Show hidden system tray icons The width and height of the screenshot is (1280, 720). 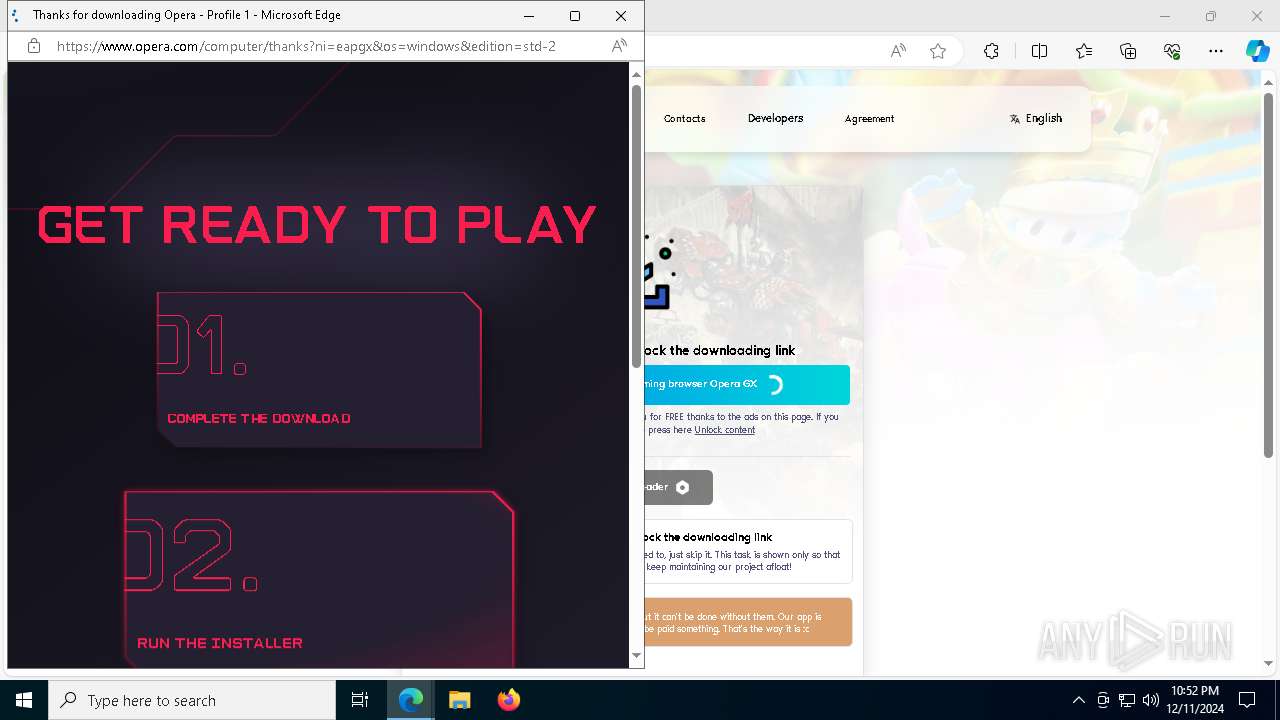pos(1078,700)
